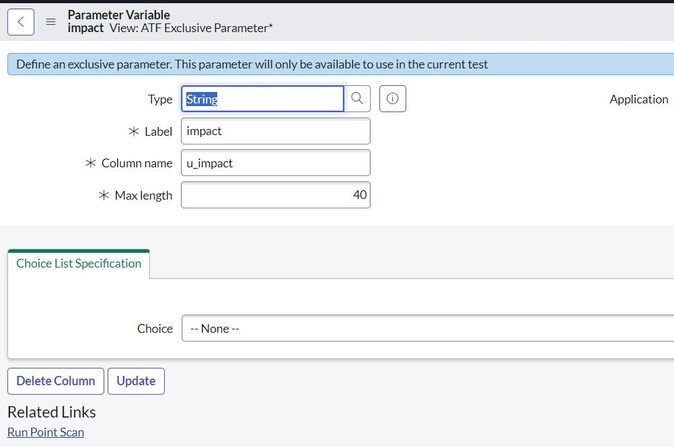
Task: Open the Type lookup magnifier icon
Action: point(357,99)
